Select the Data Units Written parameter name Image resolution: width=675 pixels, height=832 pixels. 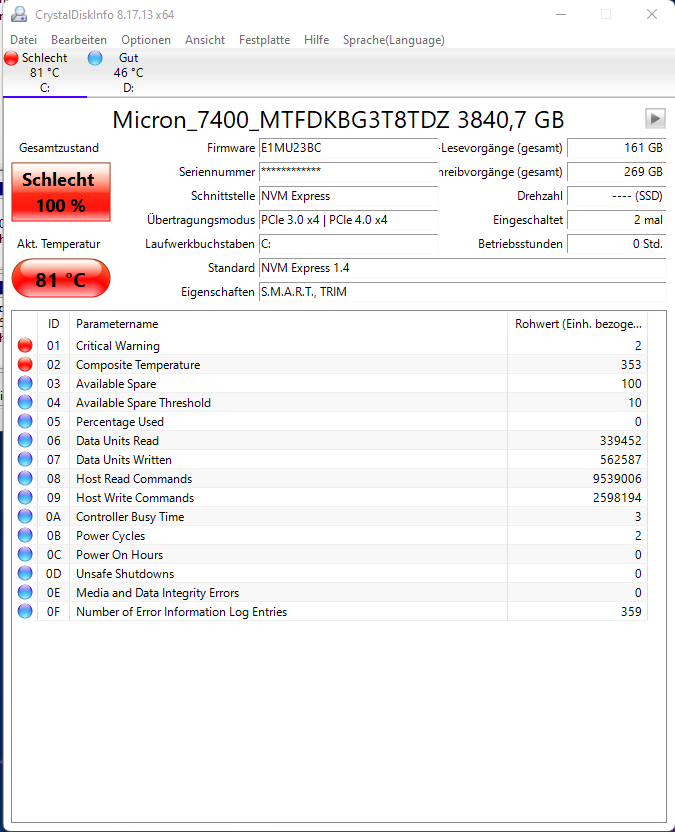coord(124,460)
